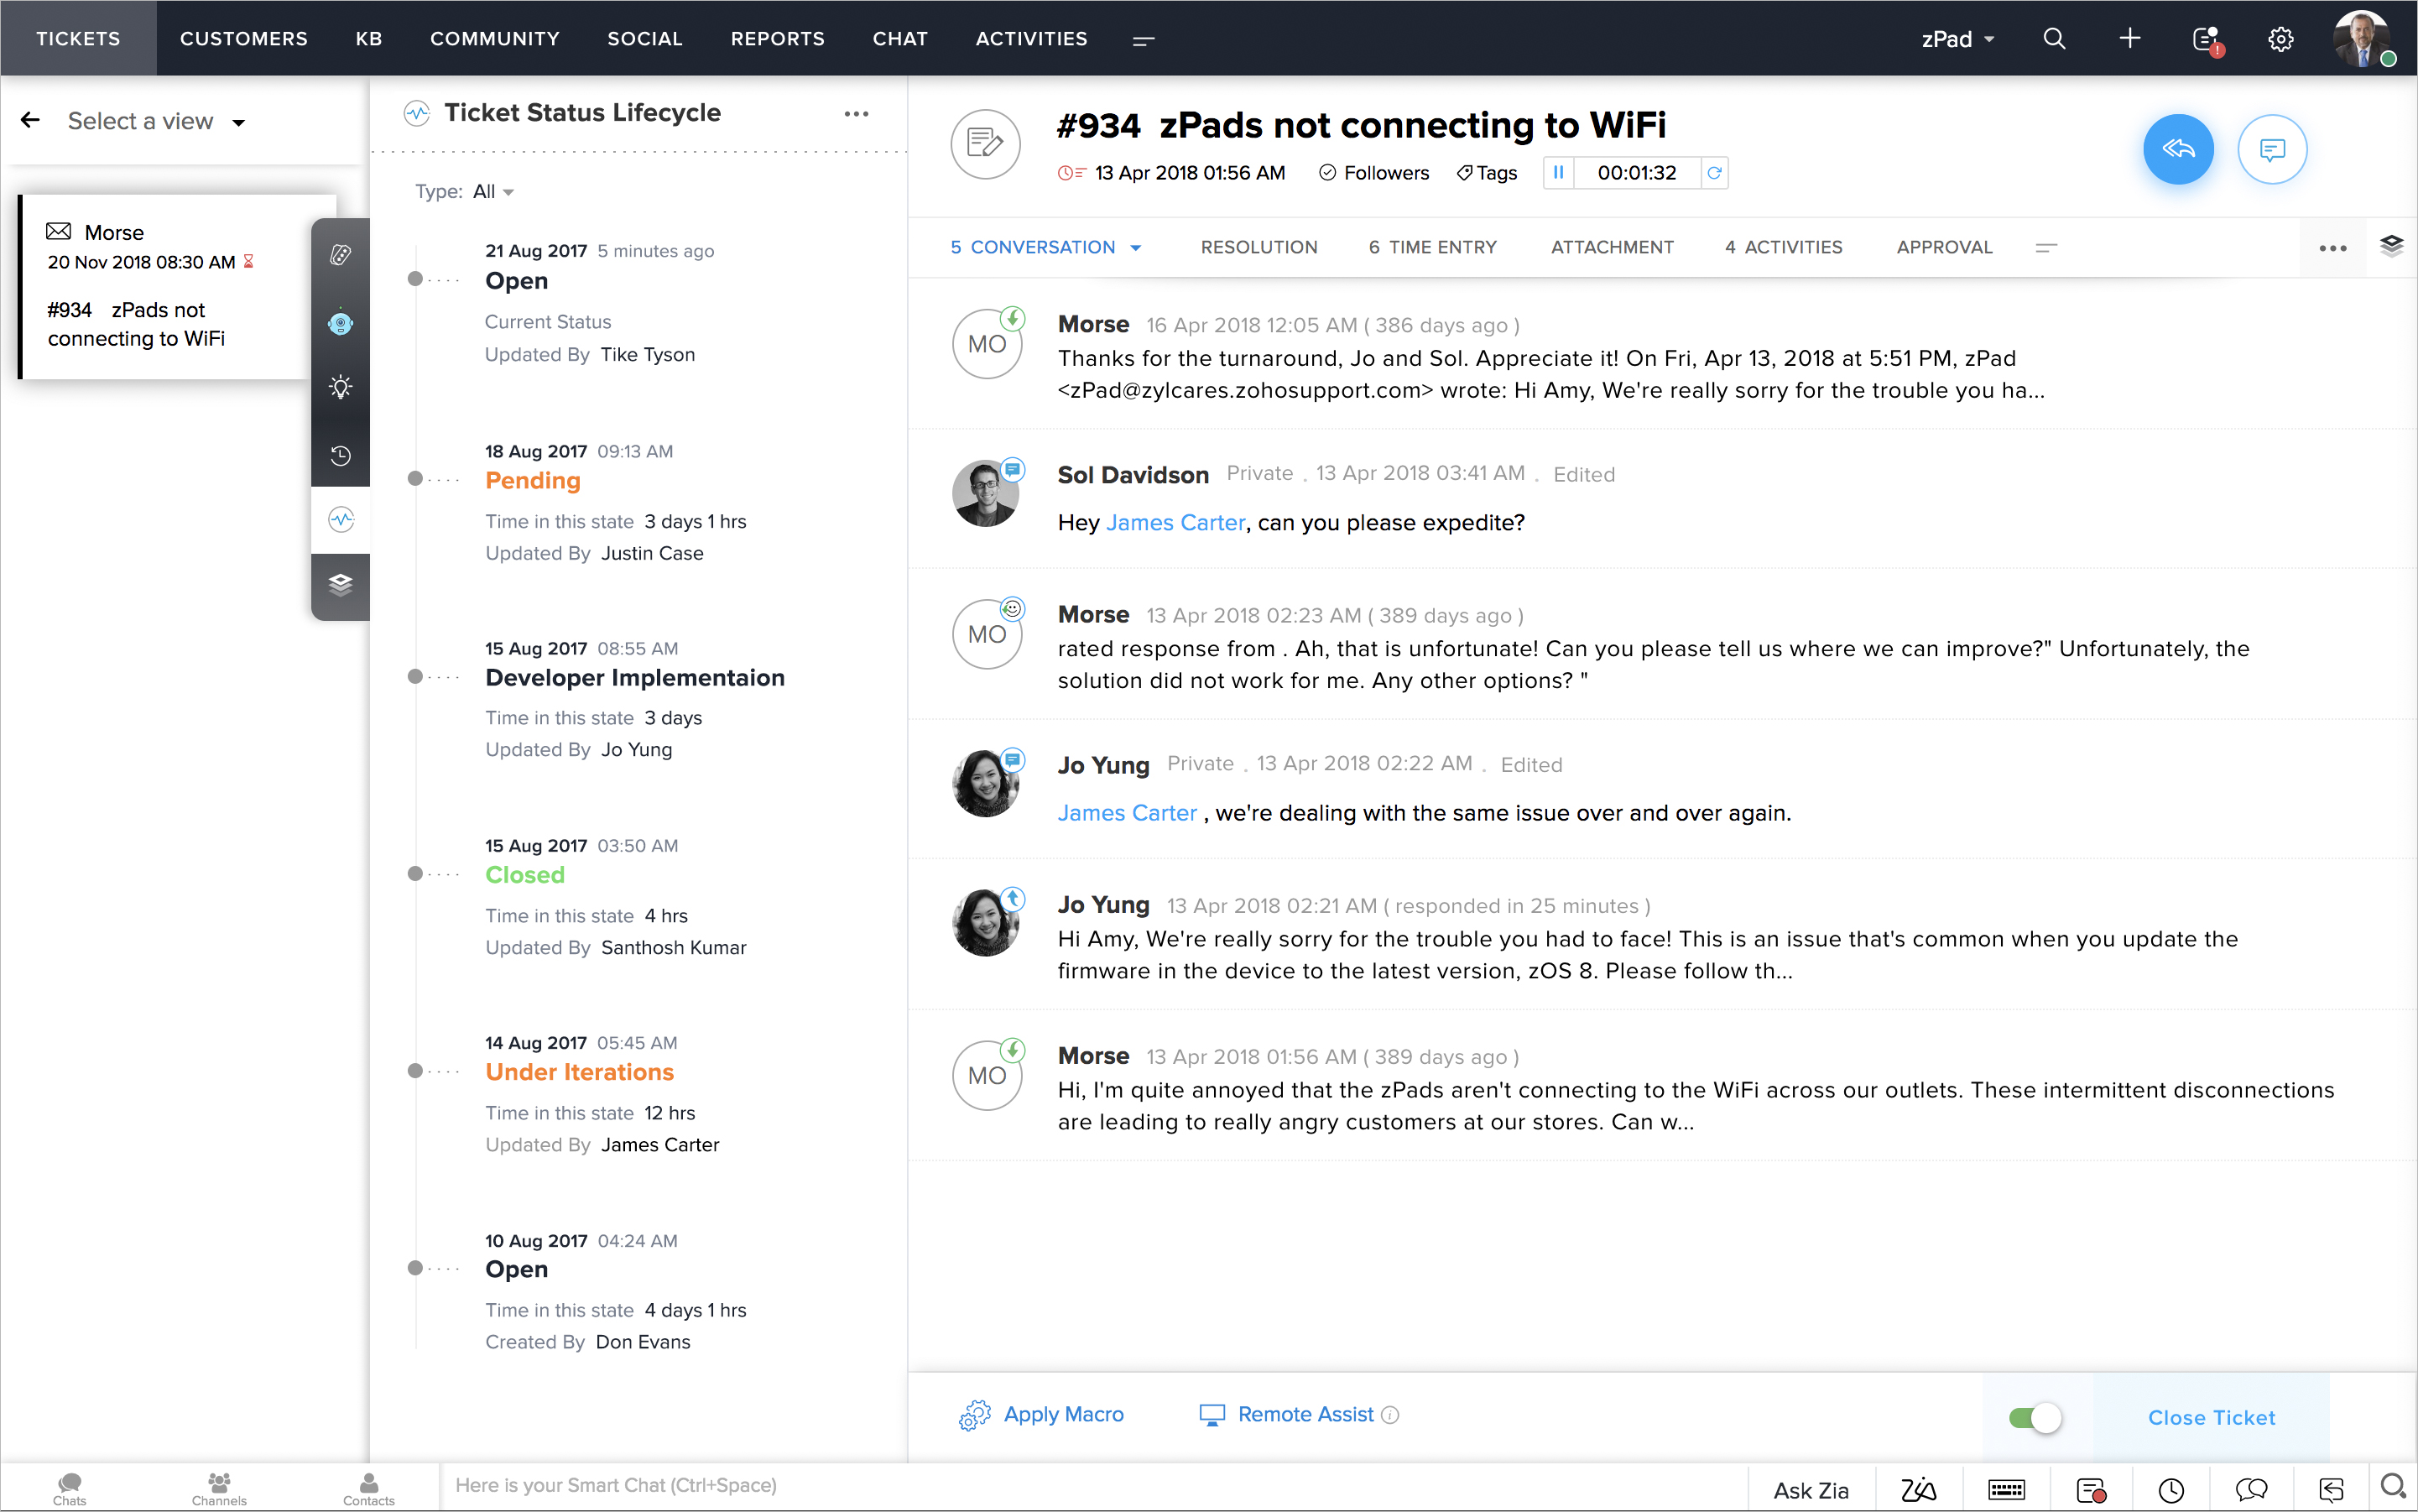The width and height of the screenshot is (2418, 1512).
Task: Reset the ticket timer refresh icon
Action: coord(1714,173)
